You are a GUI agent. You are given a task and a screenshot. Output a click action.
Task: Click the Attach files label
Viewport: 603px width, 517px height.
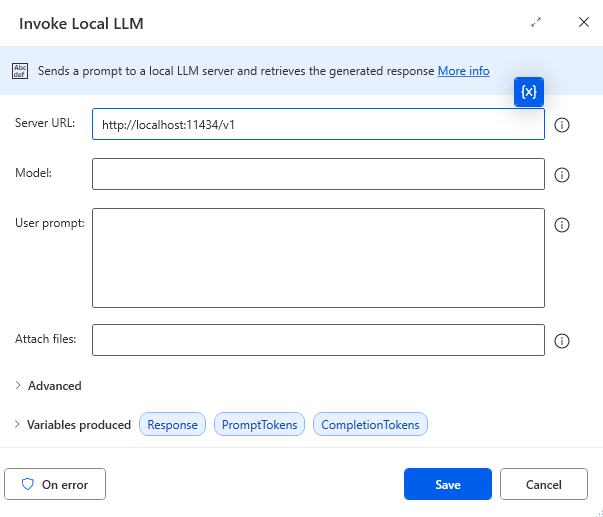pyautogui.click(x=46, y=339)
